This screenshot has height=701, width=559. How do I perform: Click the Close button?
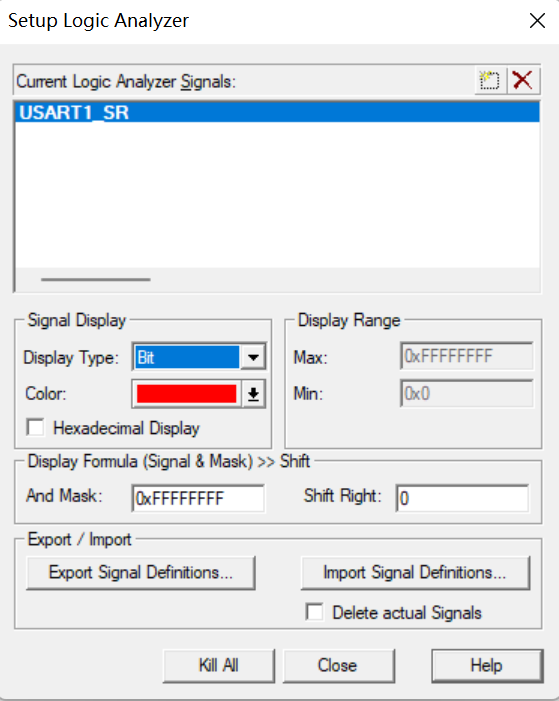339,666
